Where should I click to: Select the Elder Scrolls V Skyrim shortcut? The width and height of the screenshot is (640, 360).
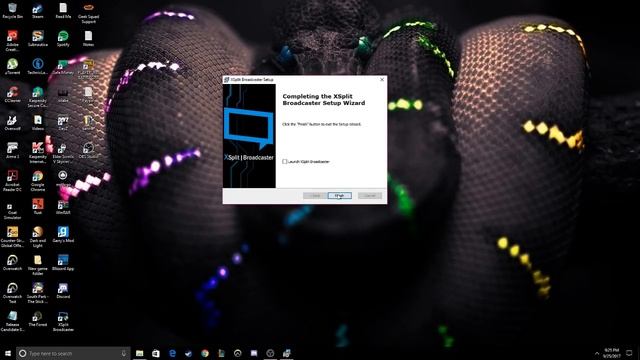(63, 153)
